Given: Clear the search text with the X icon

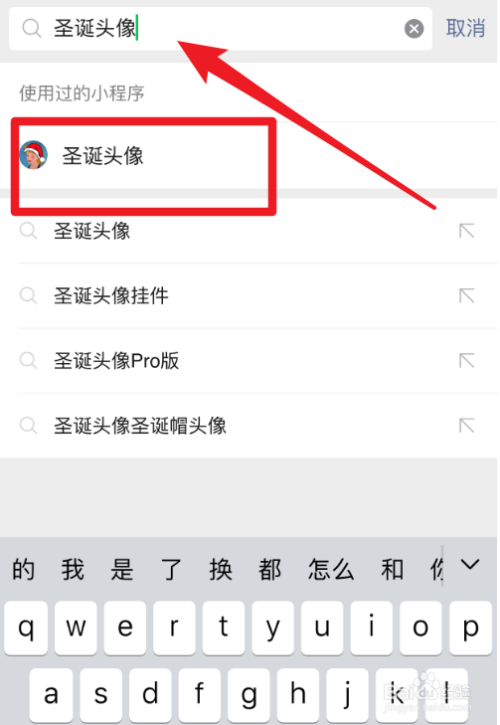Looking at the screenshot, I should (414, 29).
